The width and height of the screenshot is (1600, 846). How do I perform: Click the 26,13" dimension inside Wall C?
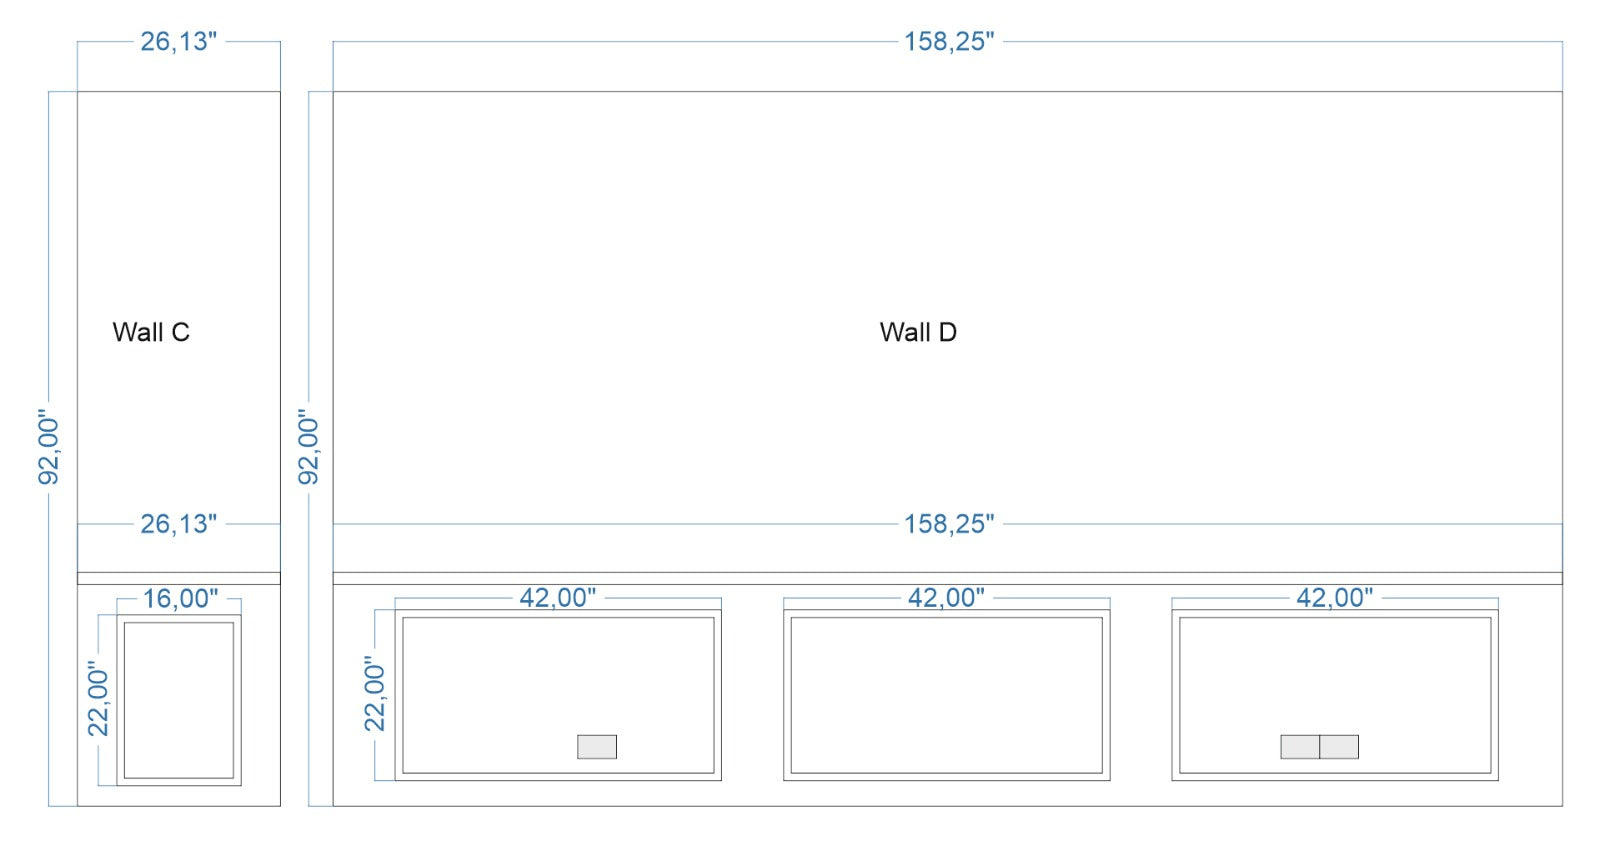point(178,523)
